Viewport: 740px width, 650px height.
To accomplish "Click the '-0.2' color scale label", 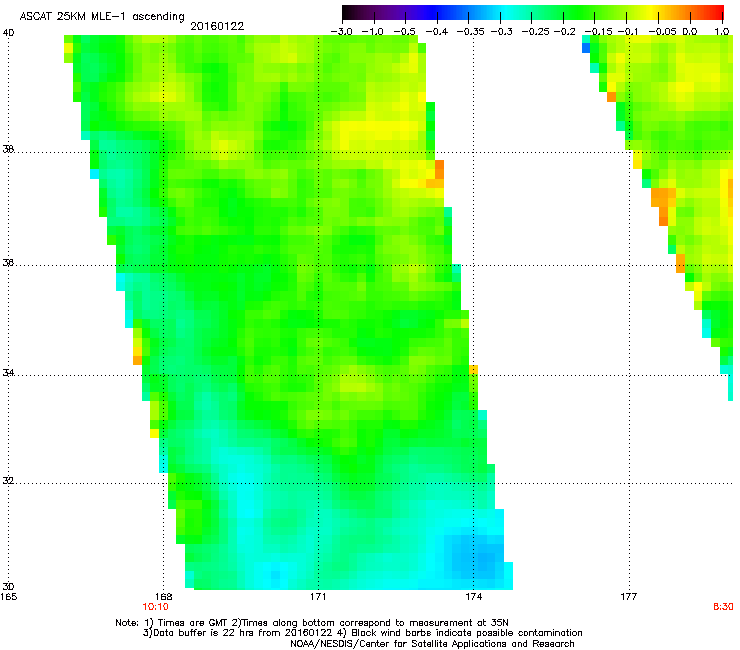I will click(x=564, y=32).
